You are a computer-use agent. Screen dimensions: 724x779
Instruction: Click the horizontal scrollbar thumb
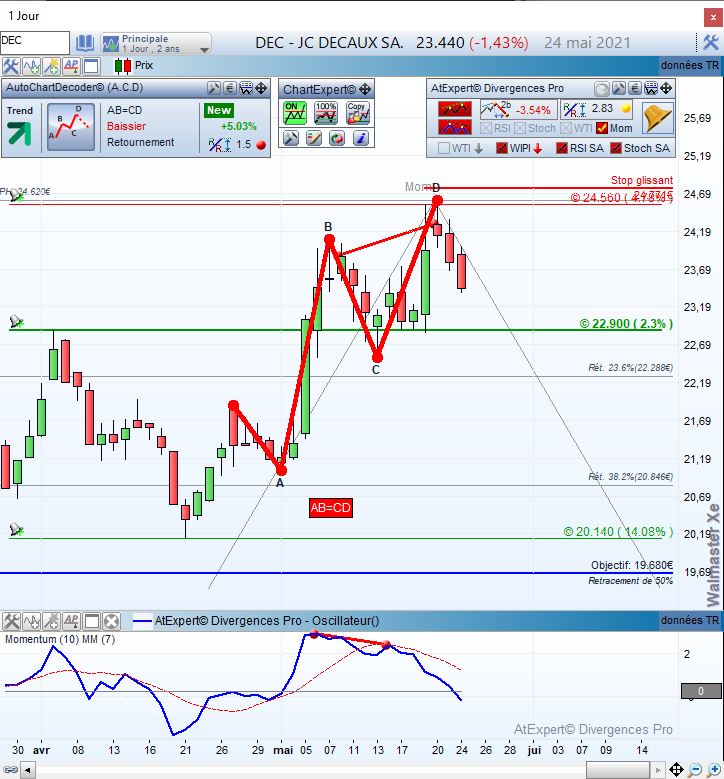tap(618, 771)
